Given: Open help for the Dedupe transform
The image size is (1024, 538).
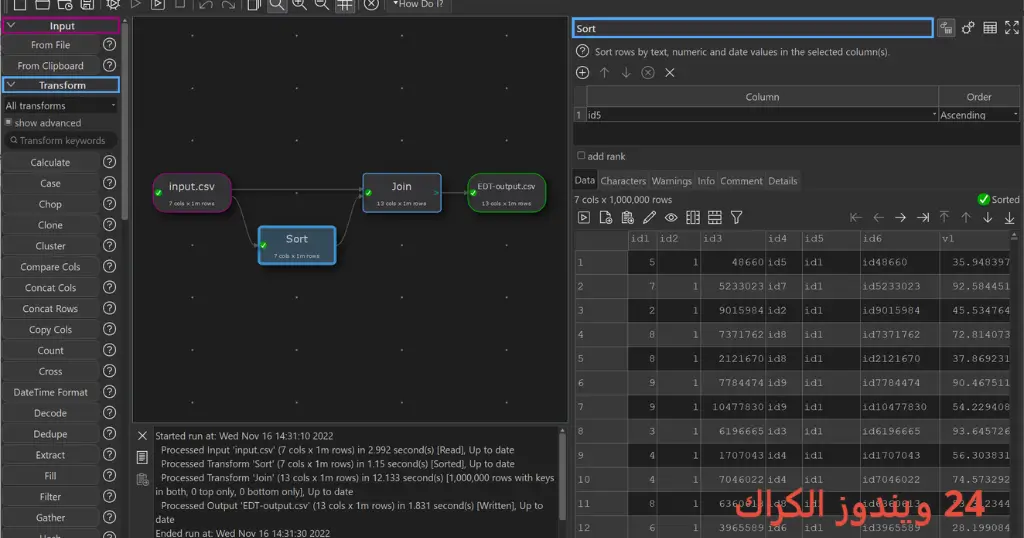Looking at the screenshot, I should pyautogui.click(x=110, y=434).
